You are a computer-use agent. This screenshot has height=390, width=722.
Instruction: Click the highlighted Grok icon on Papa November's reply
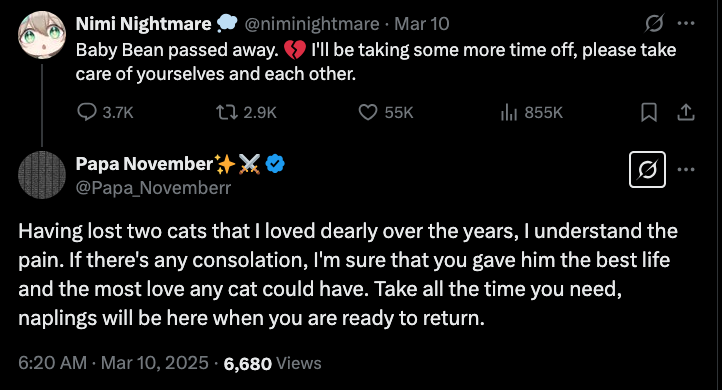tap(647, 169)
